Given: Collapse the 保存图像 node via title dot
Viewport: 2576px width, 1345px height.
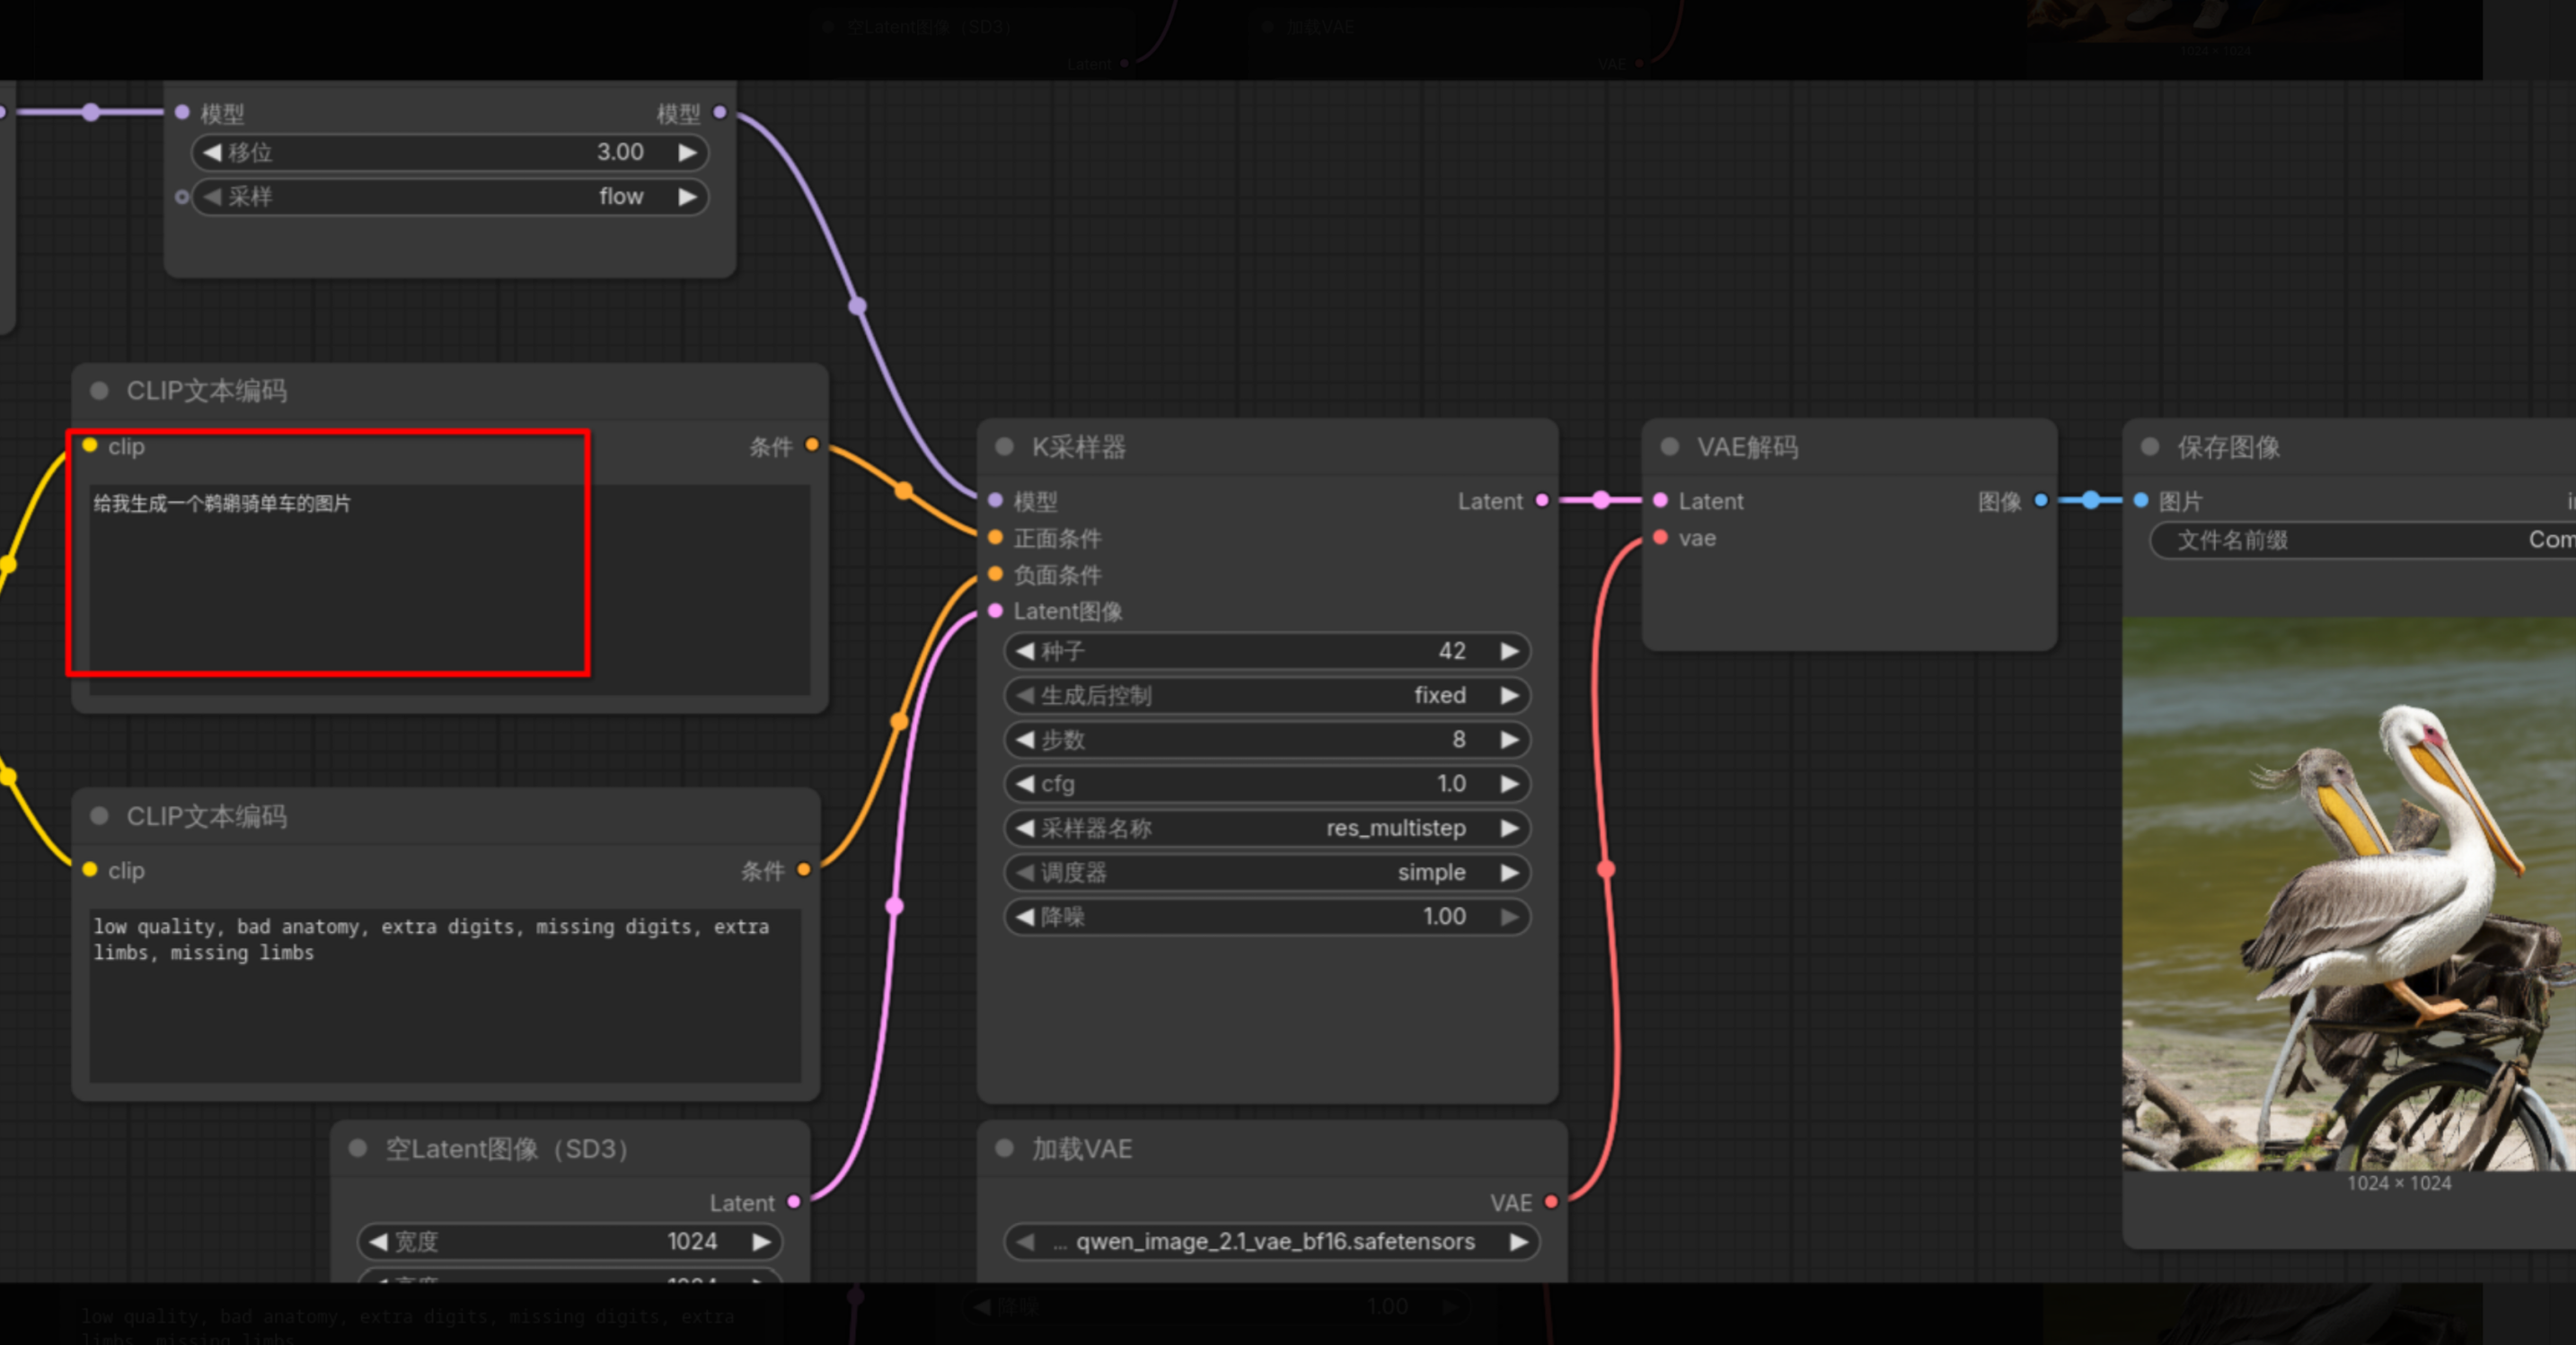Looking at the screenshot, I should 2150,447.
